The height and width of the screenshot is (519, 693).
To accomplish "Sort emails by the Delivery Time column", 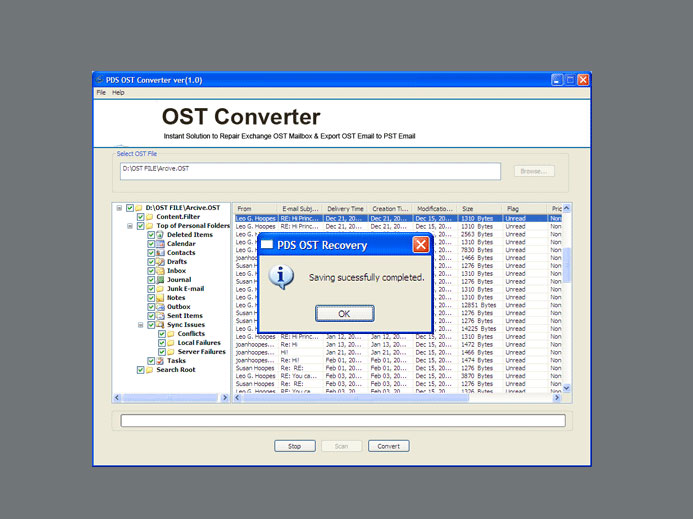I will click(345, 209).
